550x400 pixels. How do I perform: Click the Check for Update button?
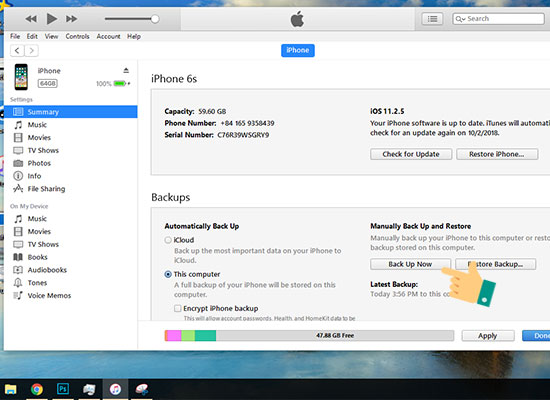pos(411,154)
